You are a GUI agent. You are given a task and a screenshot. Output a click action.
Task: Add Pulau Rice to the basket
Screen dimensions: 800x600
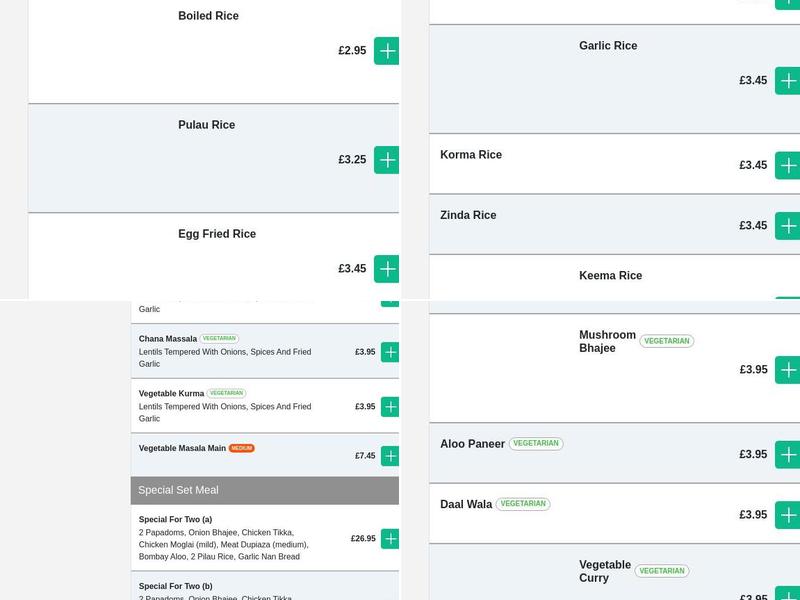click(387, 160)
